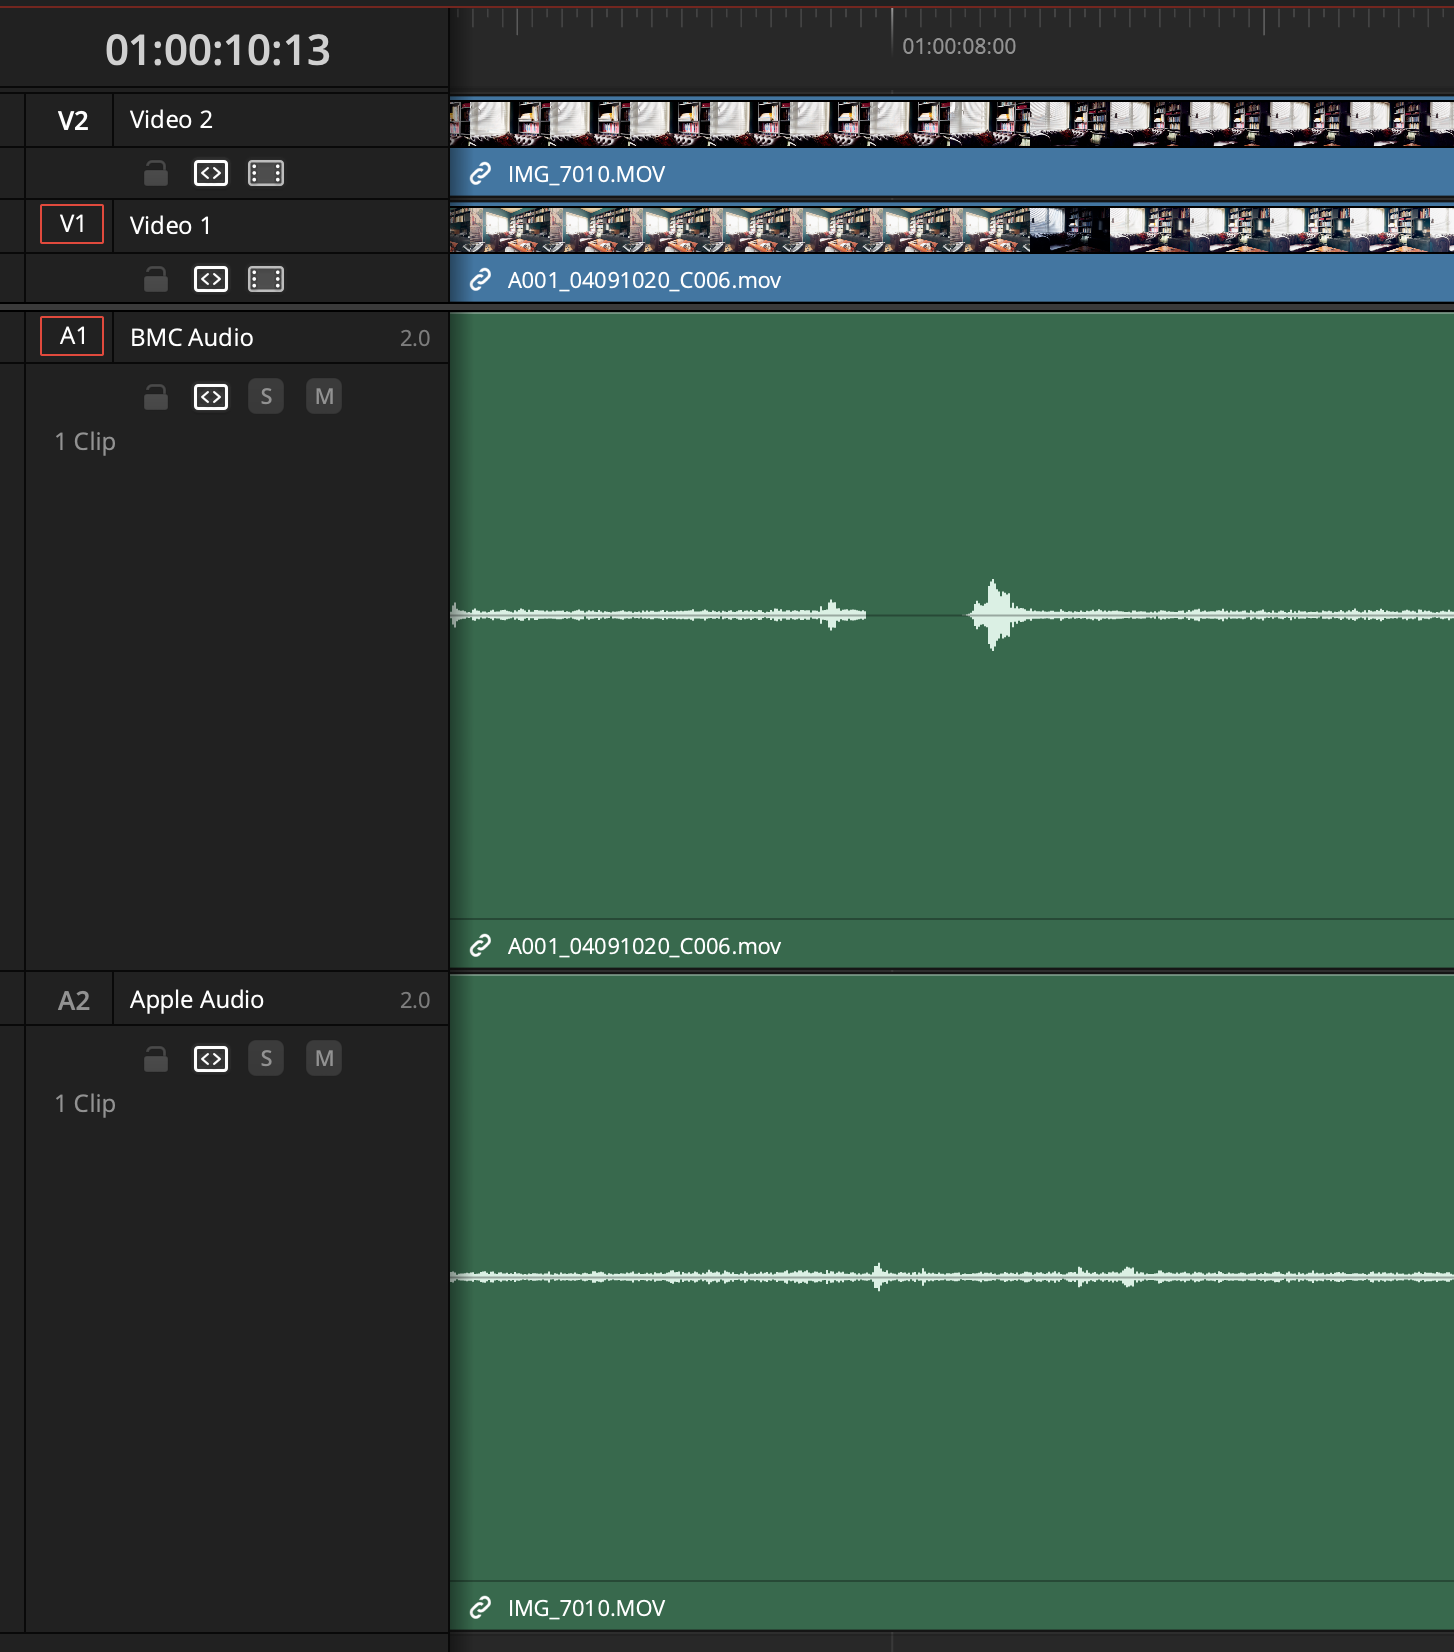Click the '1 Clip' label under BMC Audio
The height and width of the screenshot is (1652, 1454).
coord(85,442)
